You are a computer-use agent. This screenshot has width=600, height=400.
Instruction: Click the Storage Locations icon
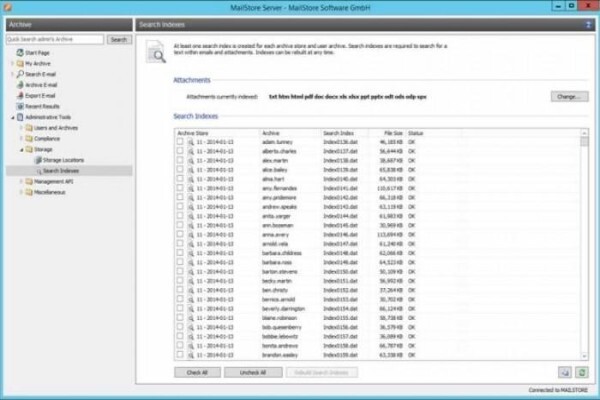click(x=38, y=160)
